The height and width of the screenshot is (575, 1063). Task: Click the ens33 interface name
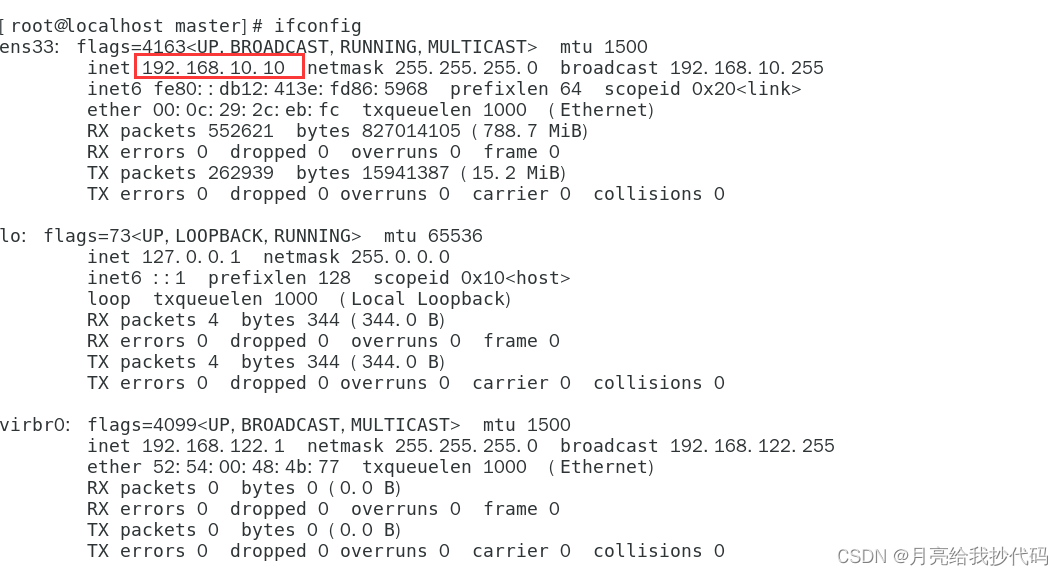pos(27,47)
